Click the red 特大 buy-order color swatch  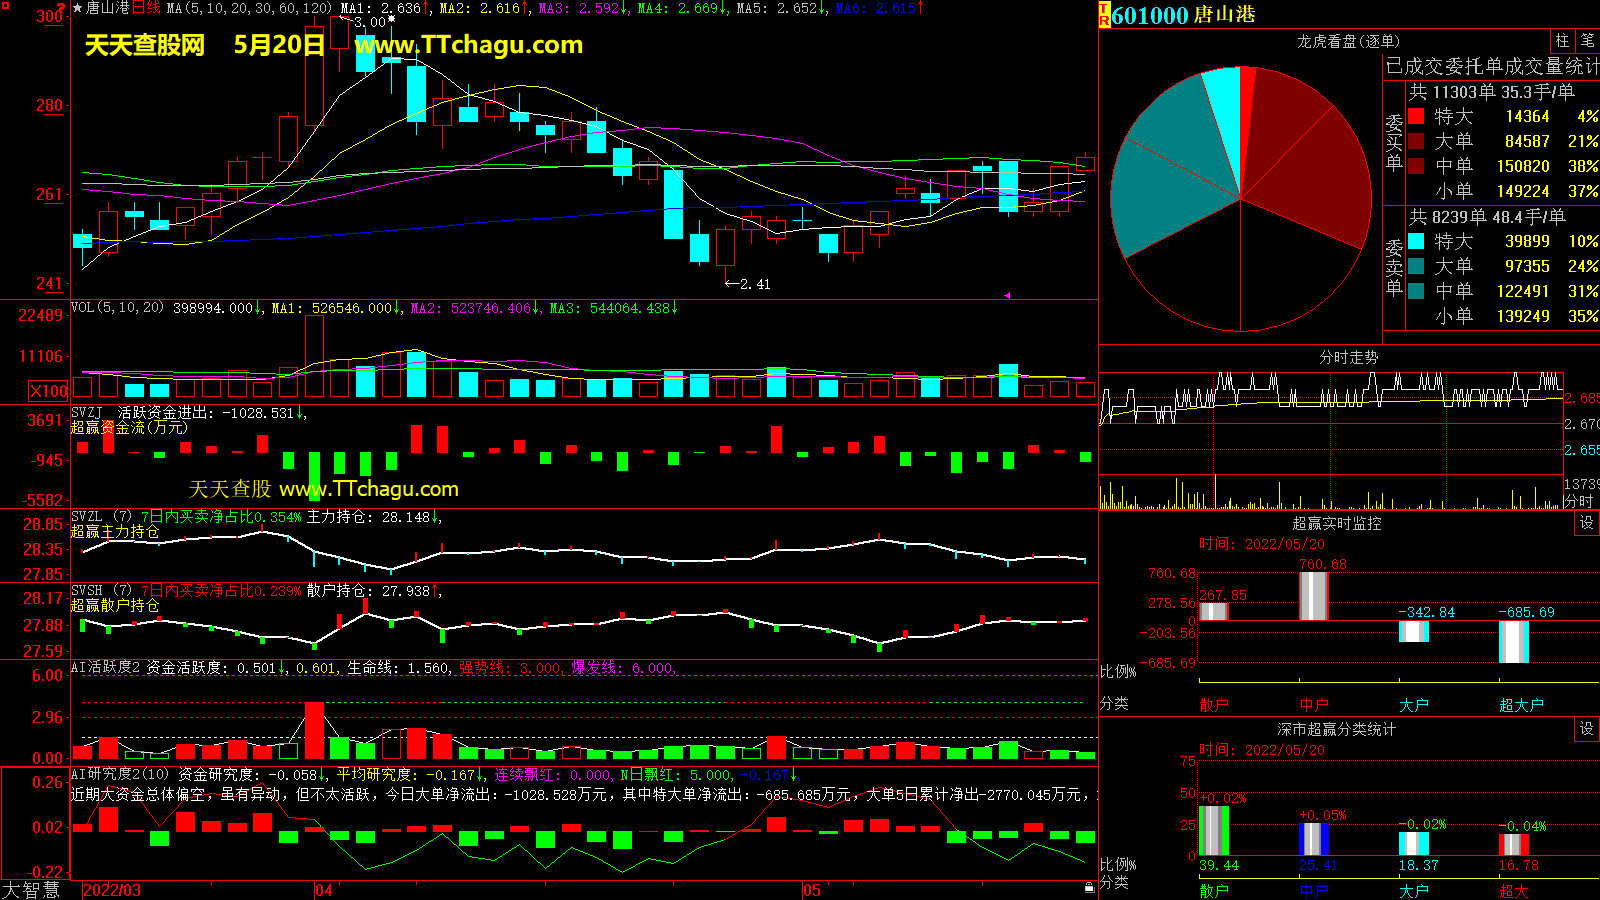coord(1416,116)
